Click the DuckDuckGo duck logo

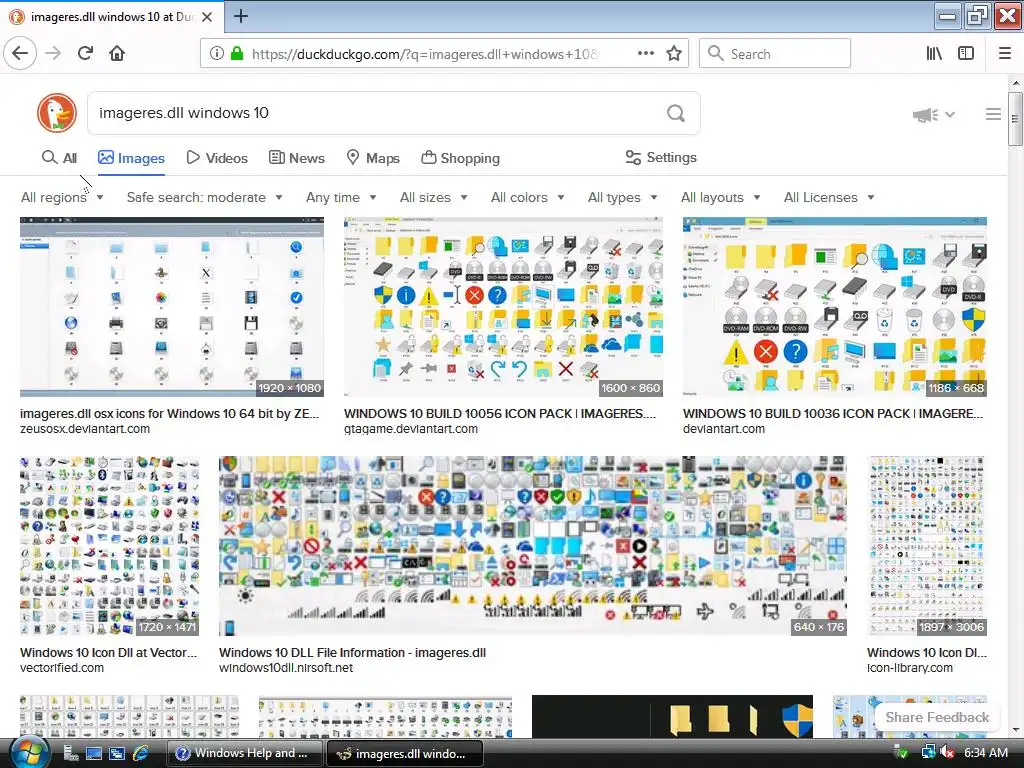(57, 113)
